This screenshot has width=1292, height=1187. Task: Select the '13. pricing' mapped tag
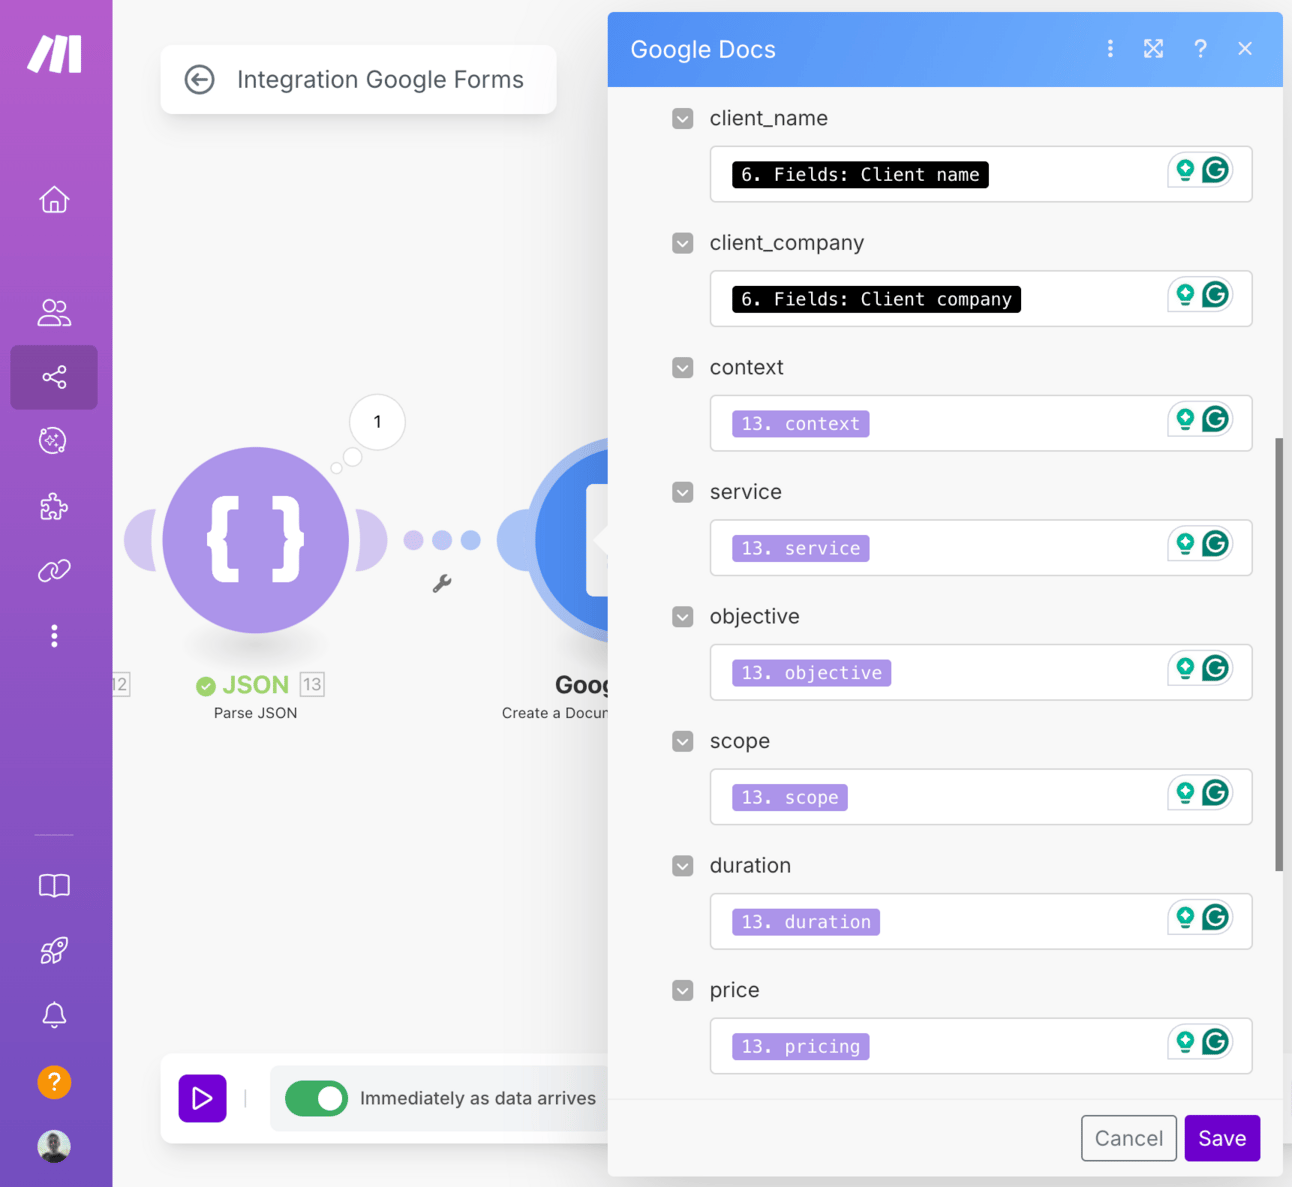800,1046
